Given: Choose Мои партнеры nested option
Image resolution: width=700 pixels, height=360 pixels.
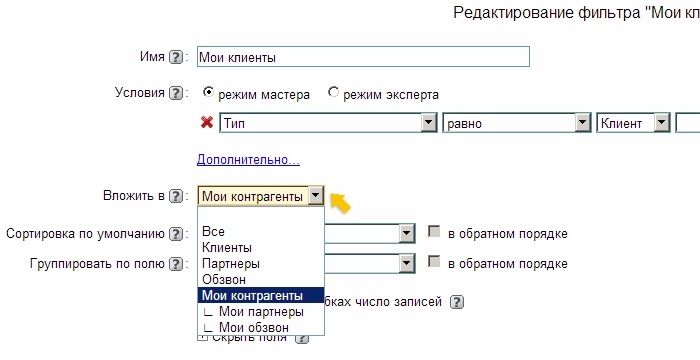Looking at the screenshot, I should [x=261, y=311].
